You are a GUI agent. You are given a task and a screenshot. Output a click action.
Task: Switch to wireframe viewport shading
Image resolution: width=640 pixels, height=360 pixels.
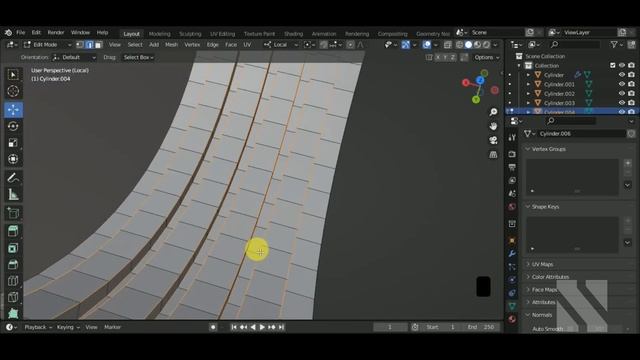tap(460, 45)
